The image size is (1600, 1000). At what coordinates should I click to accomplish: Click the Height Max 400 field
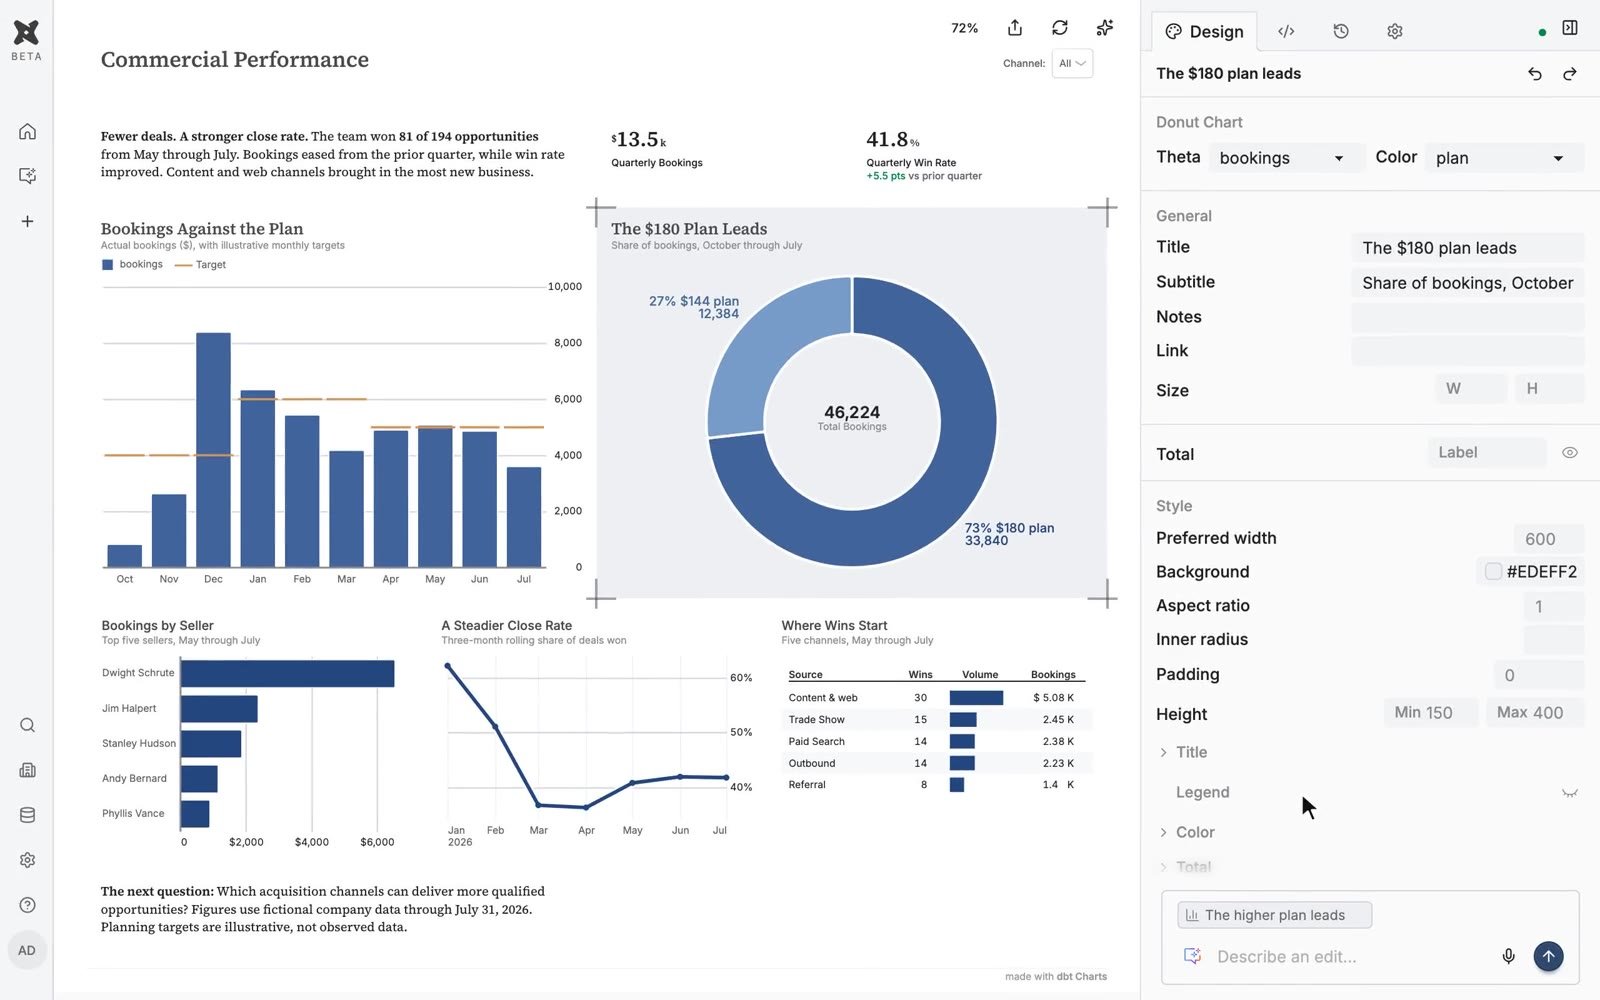(1535, 713)
